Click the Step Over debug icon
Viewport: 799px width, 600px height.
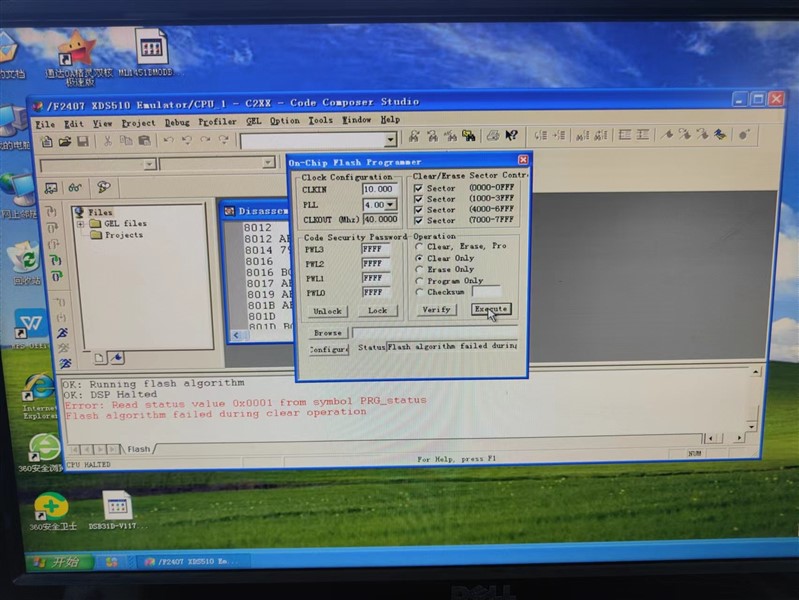(x=52, y=227)
